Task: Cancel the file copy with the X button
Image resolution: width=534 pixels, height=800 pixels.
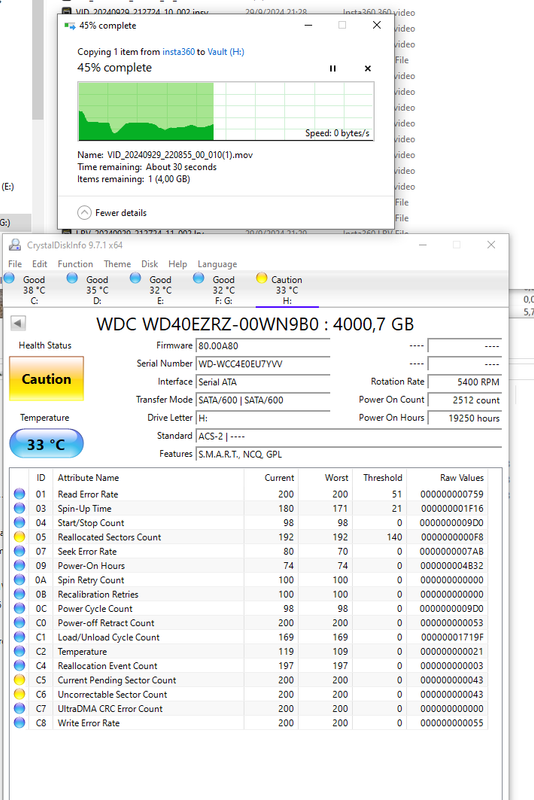Action: tap(368, 68)
